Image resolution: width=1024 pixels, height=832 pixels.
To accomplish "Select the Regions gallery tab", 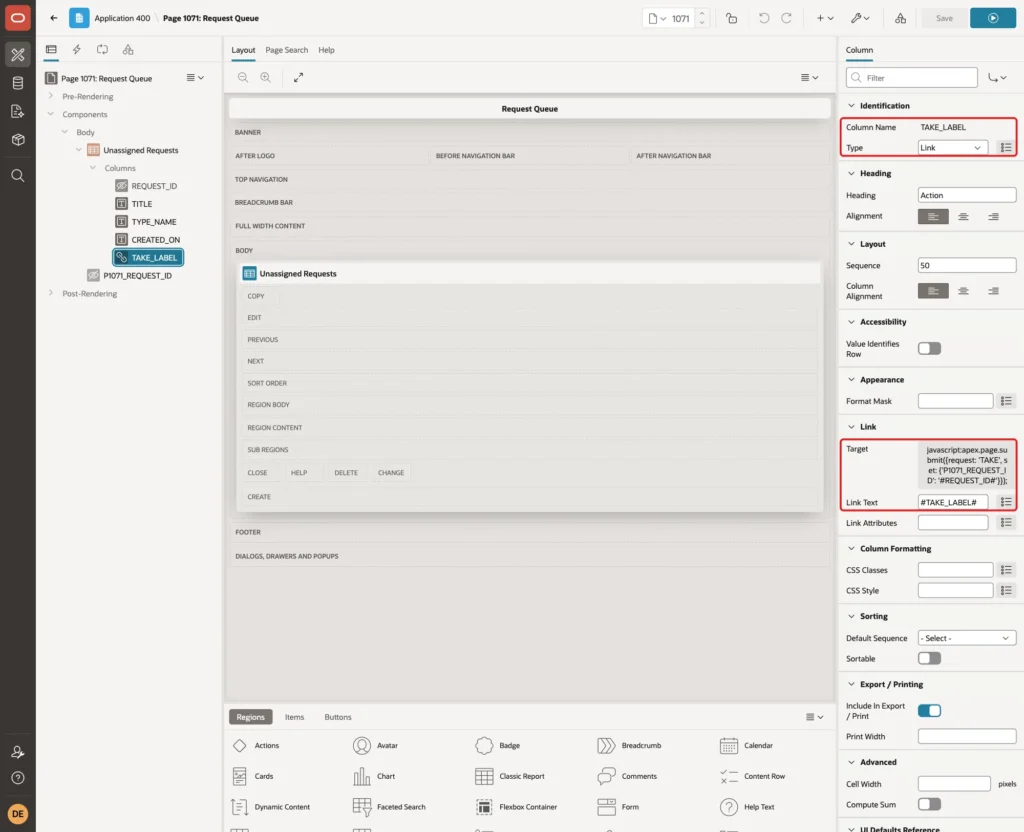I will point(250,717).
